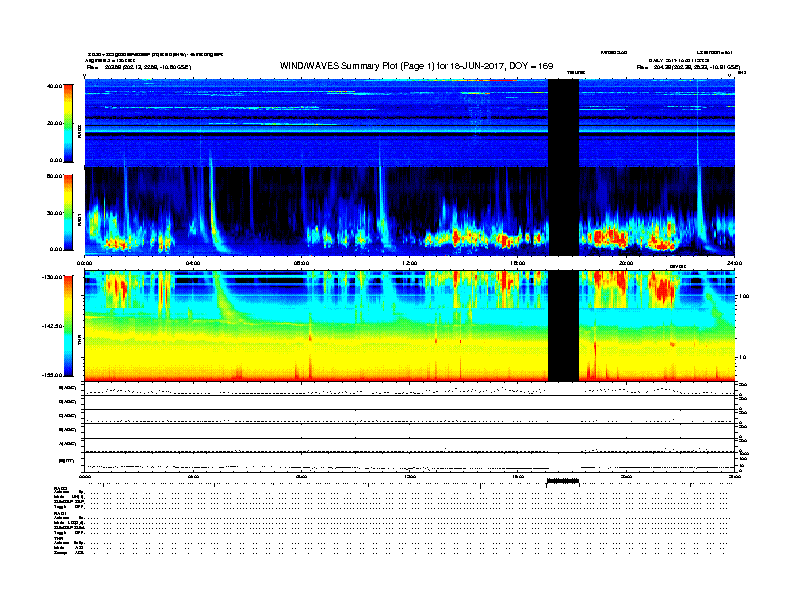Click the DOY = 169 text in title
This screenshot has width=792, height=612.
click(x=531, y=66)
